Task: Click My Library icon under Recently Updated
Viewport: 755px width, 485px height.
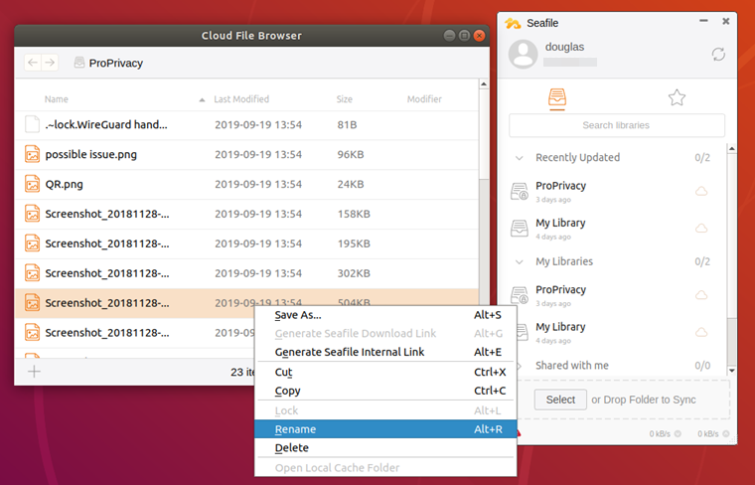Action: [520, 228]
